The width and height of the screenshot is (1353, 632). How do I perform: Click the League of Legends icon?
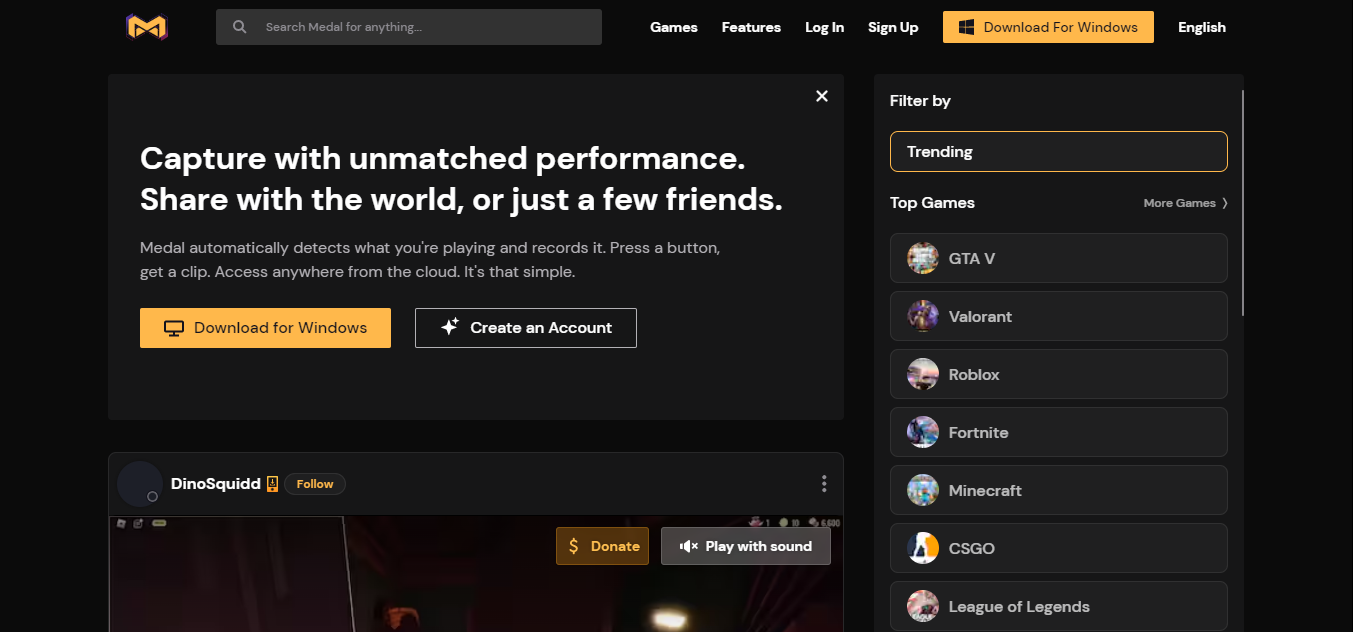(923, 606)
